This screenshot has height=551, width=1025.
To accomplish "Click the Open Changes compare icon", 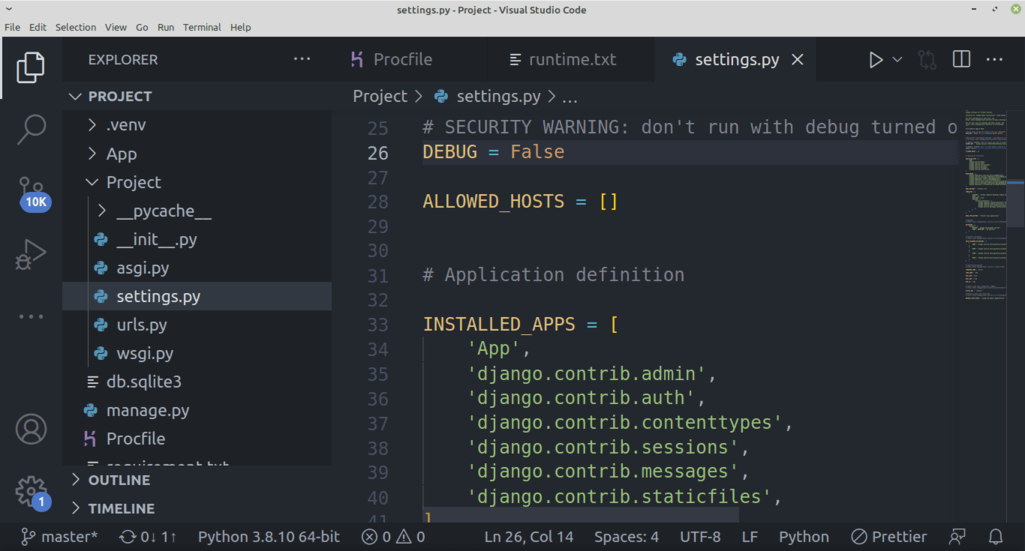I will click(927, 60).
